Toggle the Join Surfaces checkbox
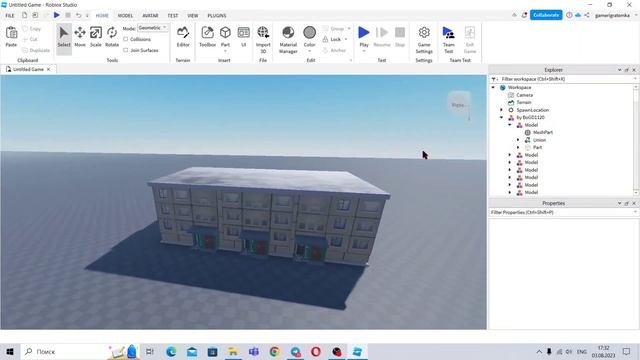The image size is (640, 360). pos(126,50)
